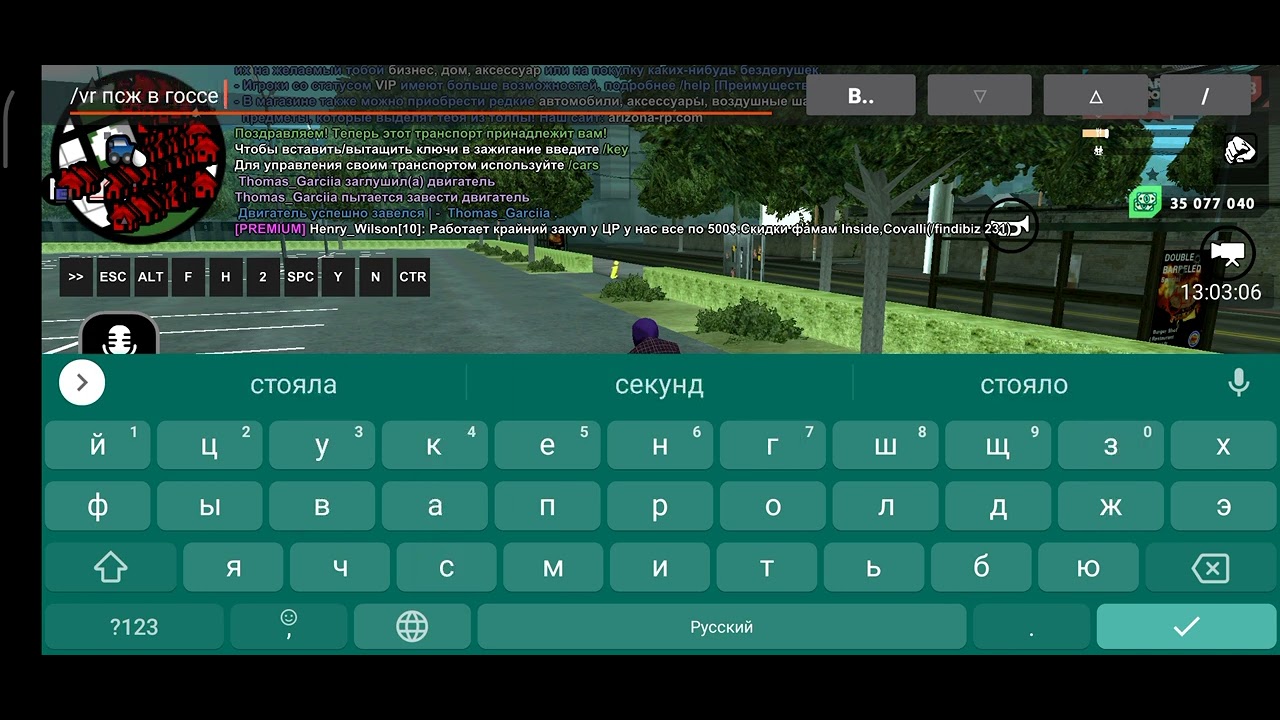The width and height of the screenshot is (1280, 720).
Task: Tap the H key overlay button
Action: [225, 277]
